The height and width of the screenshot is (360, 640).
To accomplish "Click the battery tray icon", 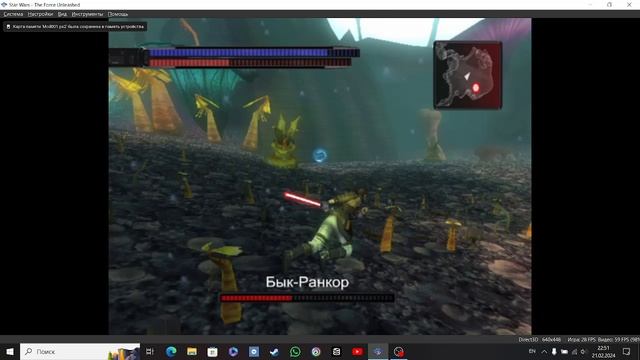I will [x=564, y=351].
